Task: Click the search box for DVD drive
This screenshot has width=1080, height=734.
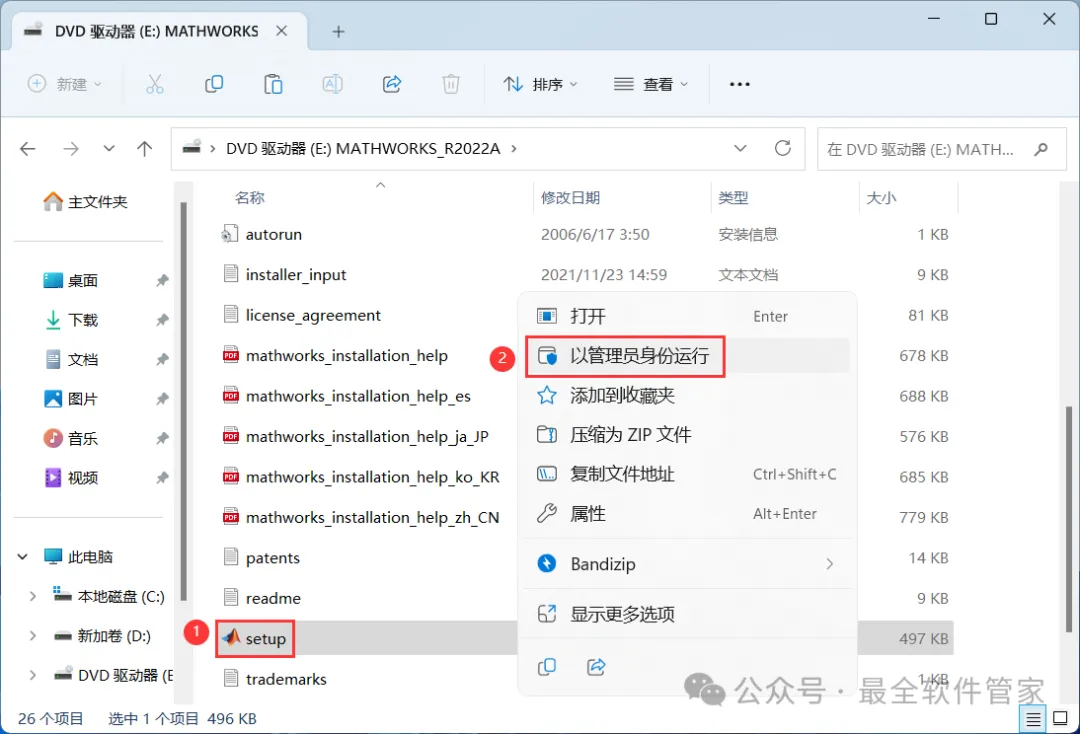Action: [942, 149]
